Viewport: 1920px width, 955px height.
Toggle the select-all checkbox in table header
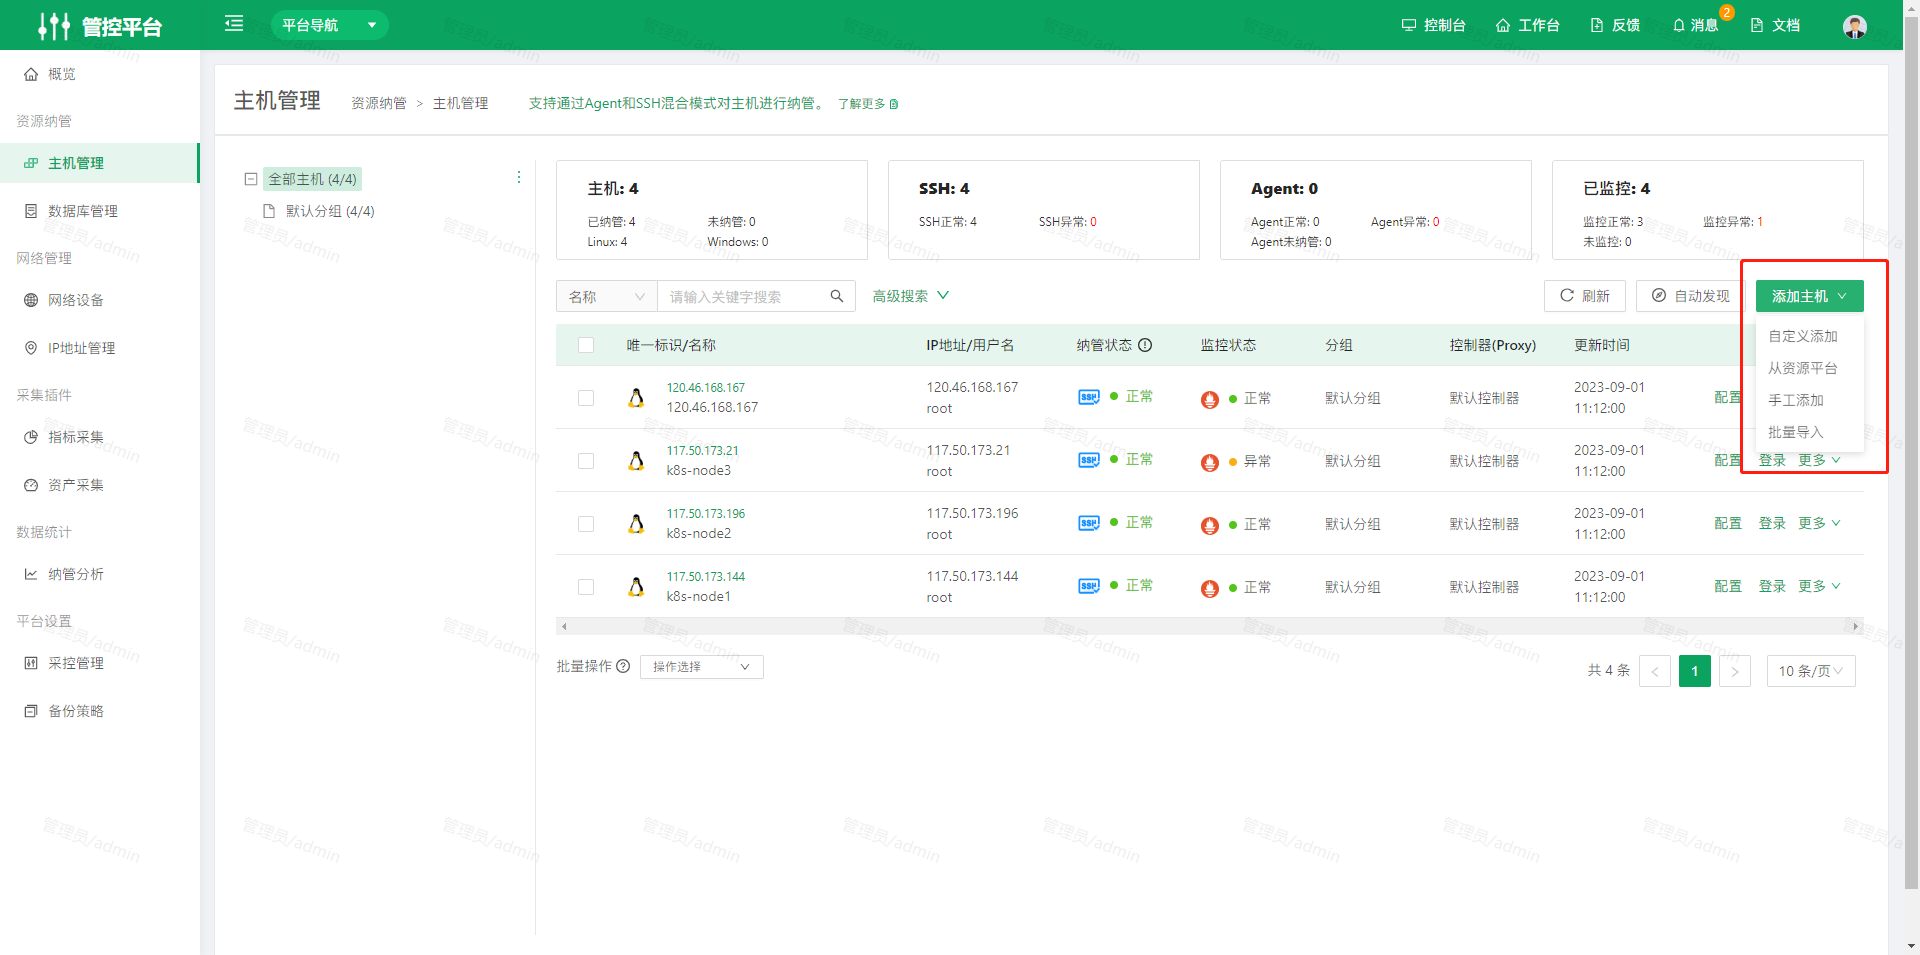pyautogui.click(x=586, y=345)
